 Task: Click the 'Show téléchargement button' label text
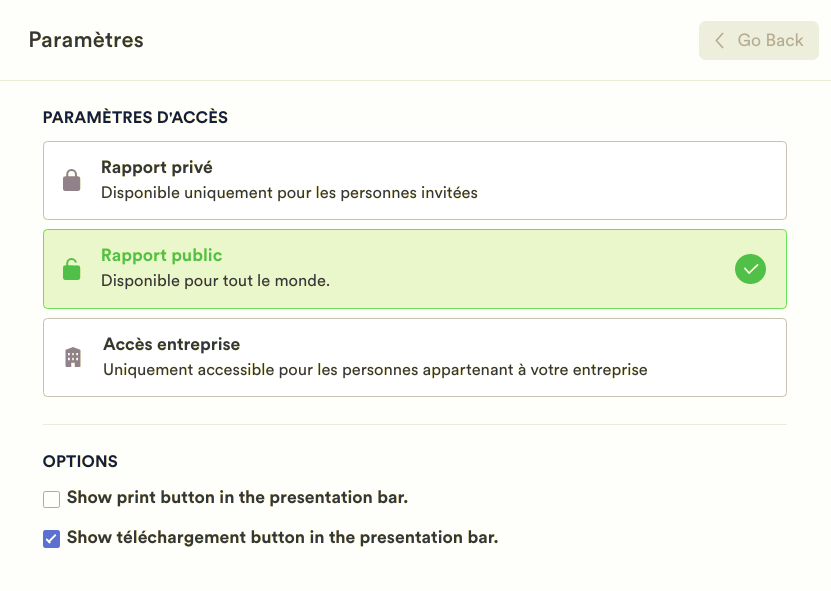point(282,538)
